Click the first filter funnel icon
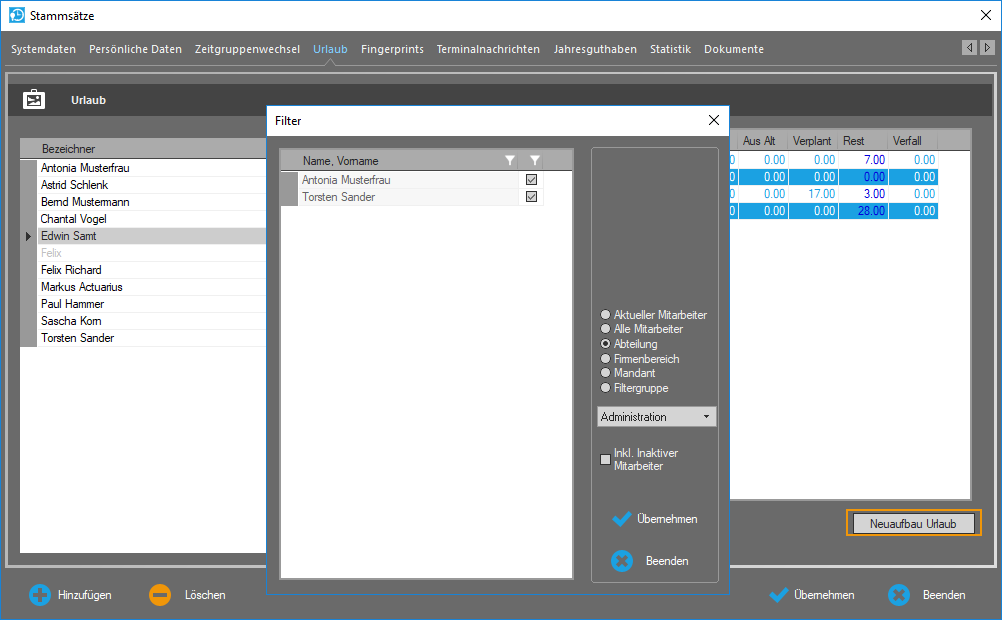This screenshot has height=620, width=1002. click(x=510, y=160)
